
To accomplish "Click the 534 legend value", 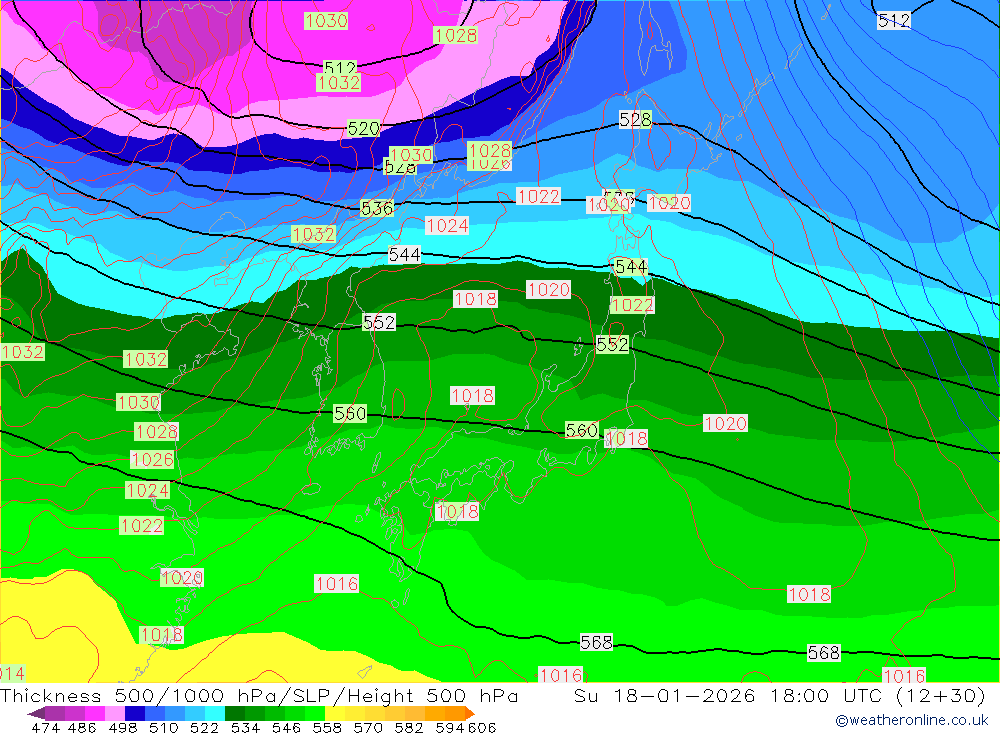I will coord(245,727).
